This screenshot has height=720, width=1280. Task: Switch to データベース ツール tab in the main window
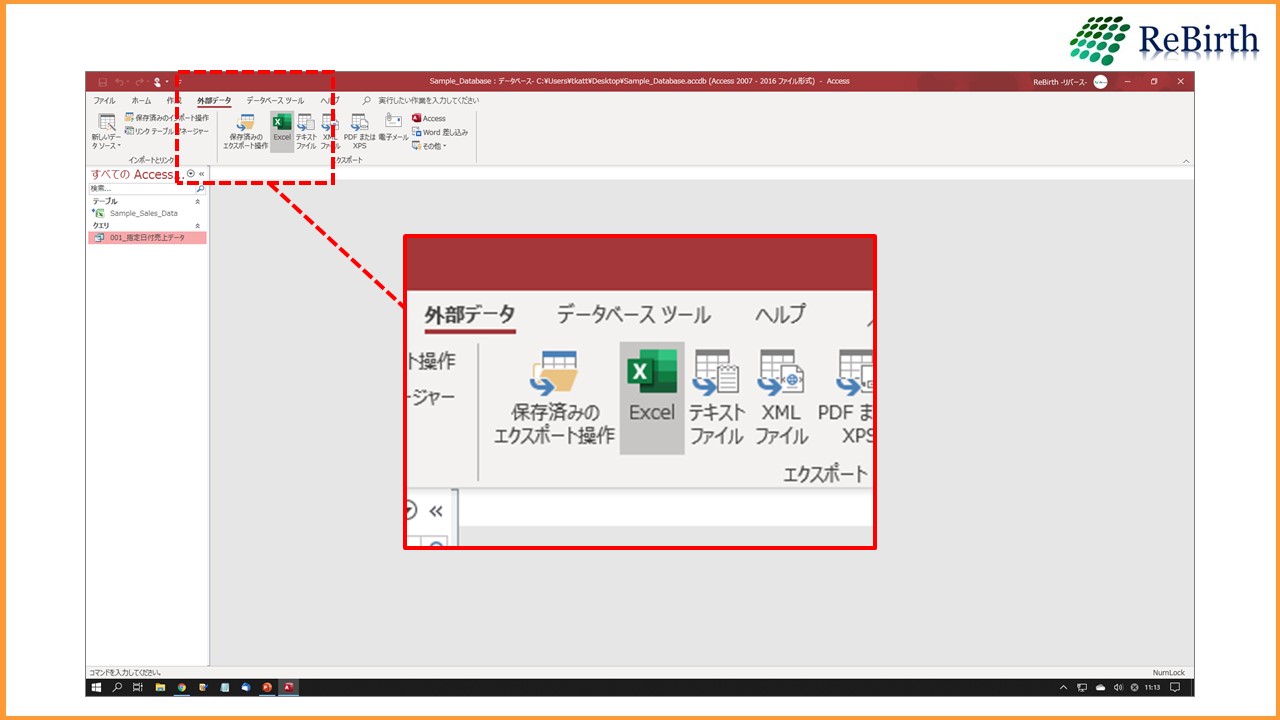[275, 101]
